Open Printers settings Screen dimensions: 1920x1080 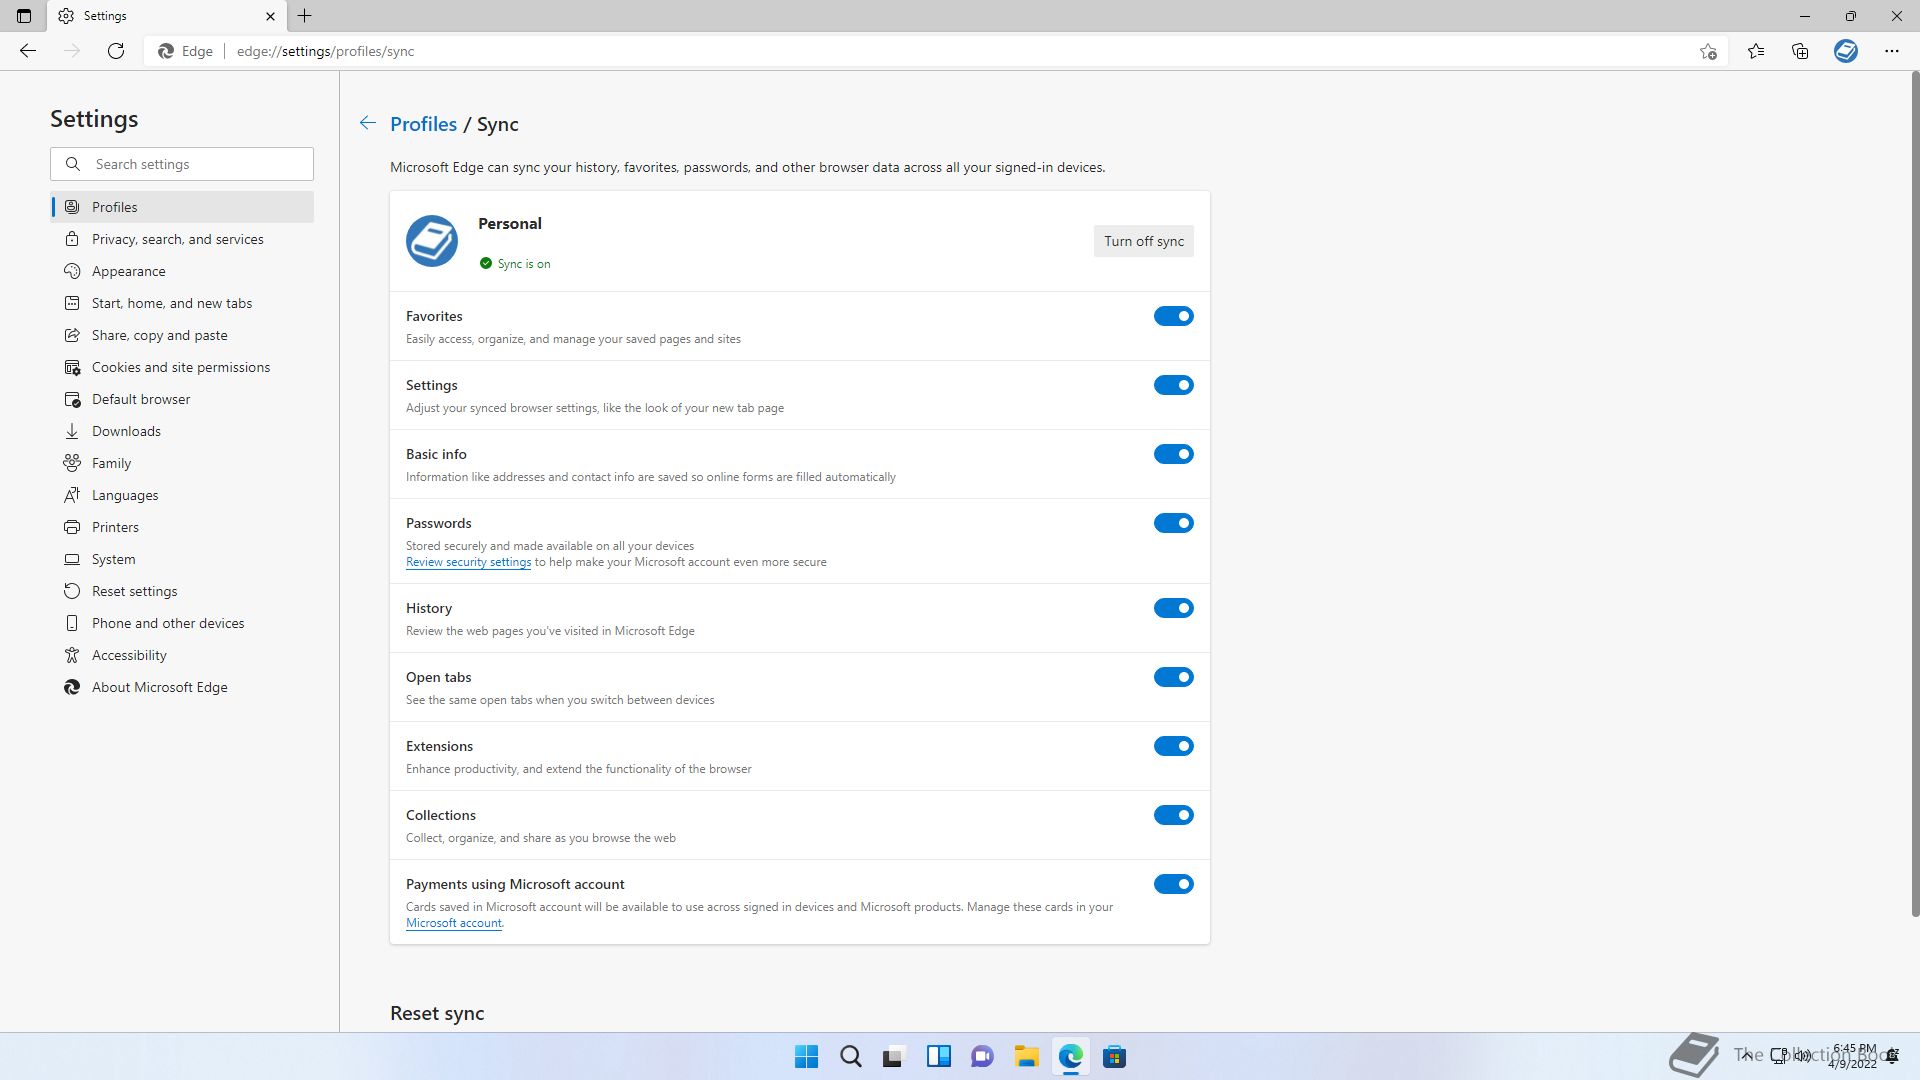[182, 527]
